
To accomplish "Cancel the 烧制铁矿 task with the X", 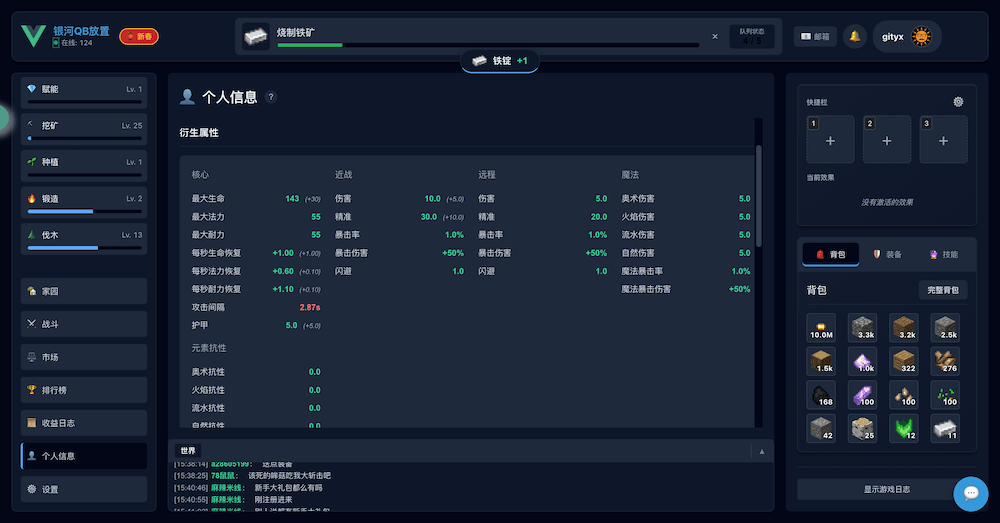I will pyautogui.click(x=714, y=36).
